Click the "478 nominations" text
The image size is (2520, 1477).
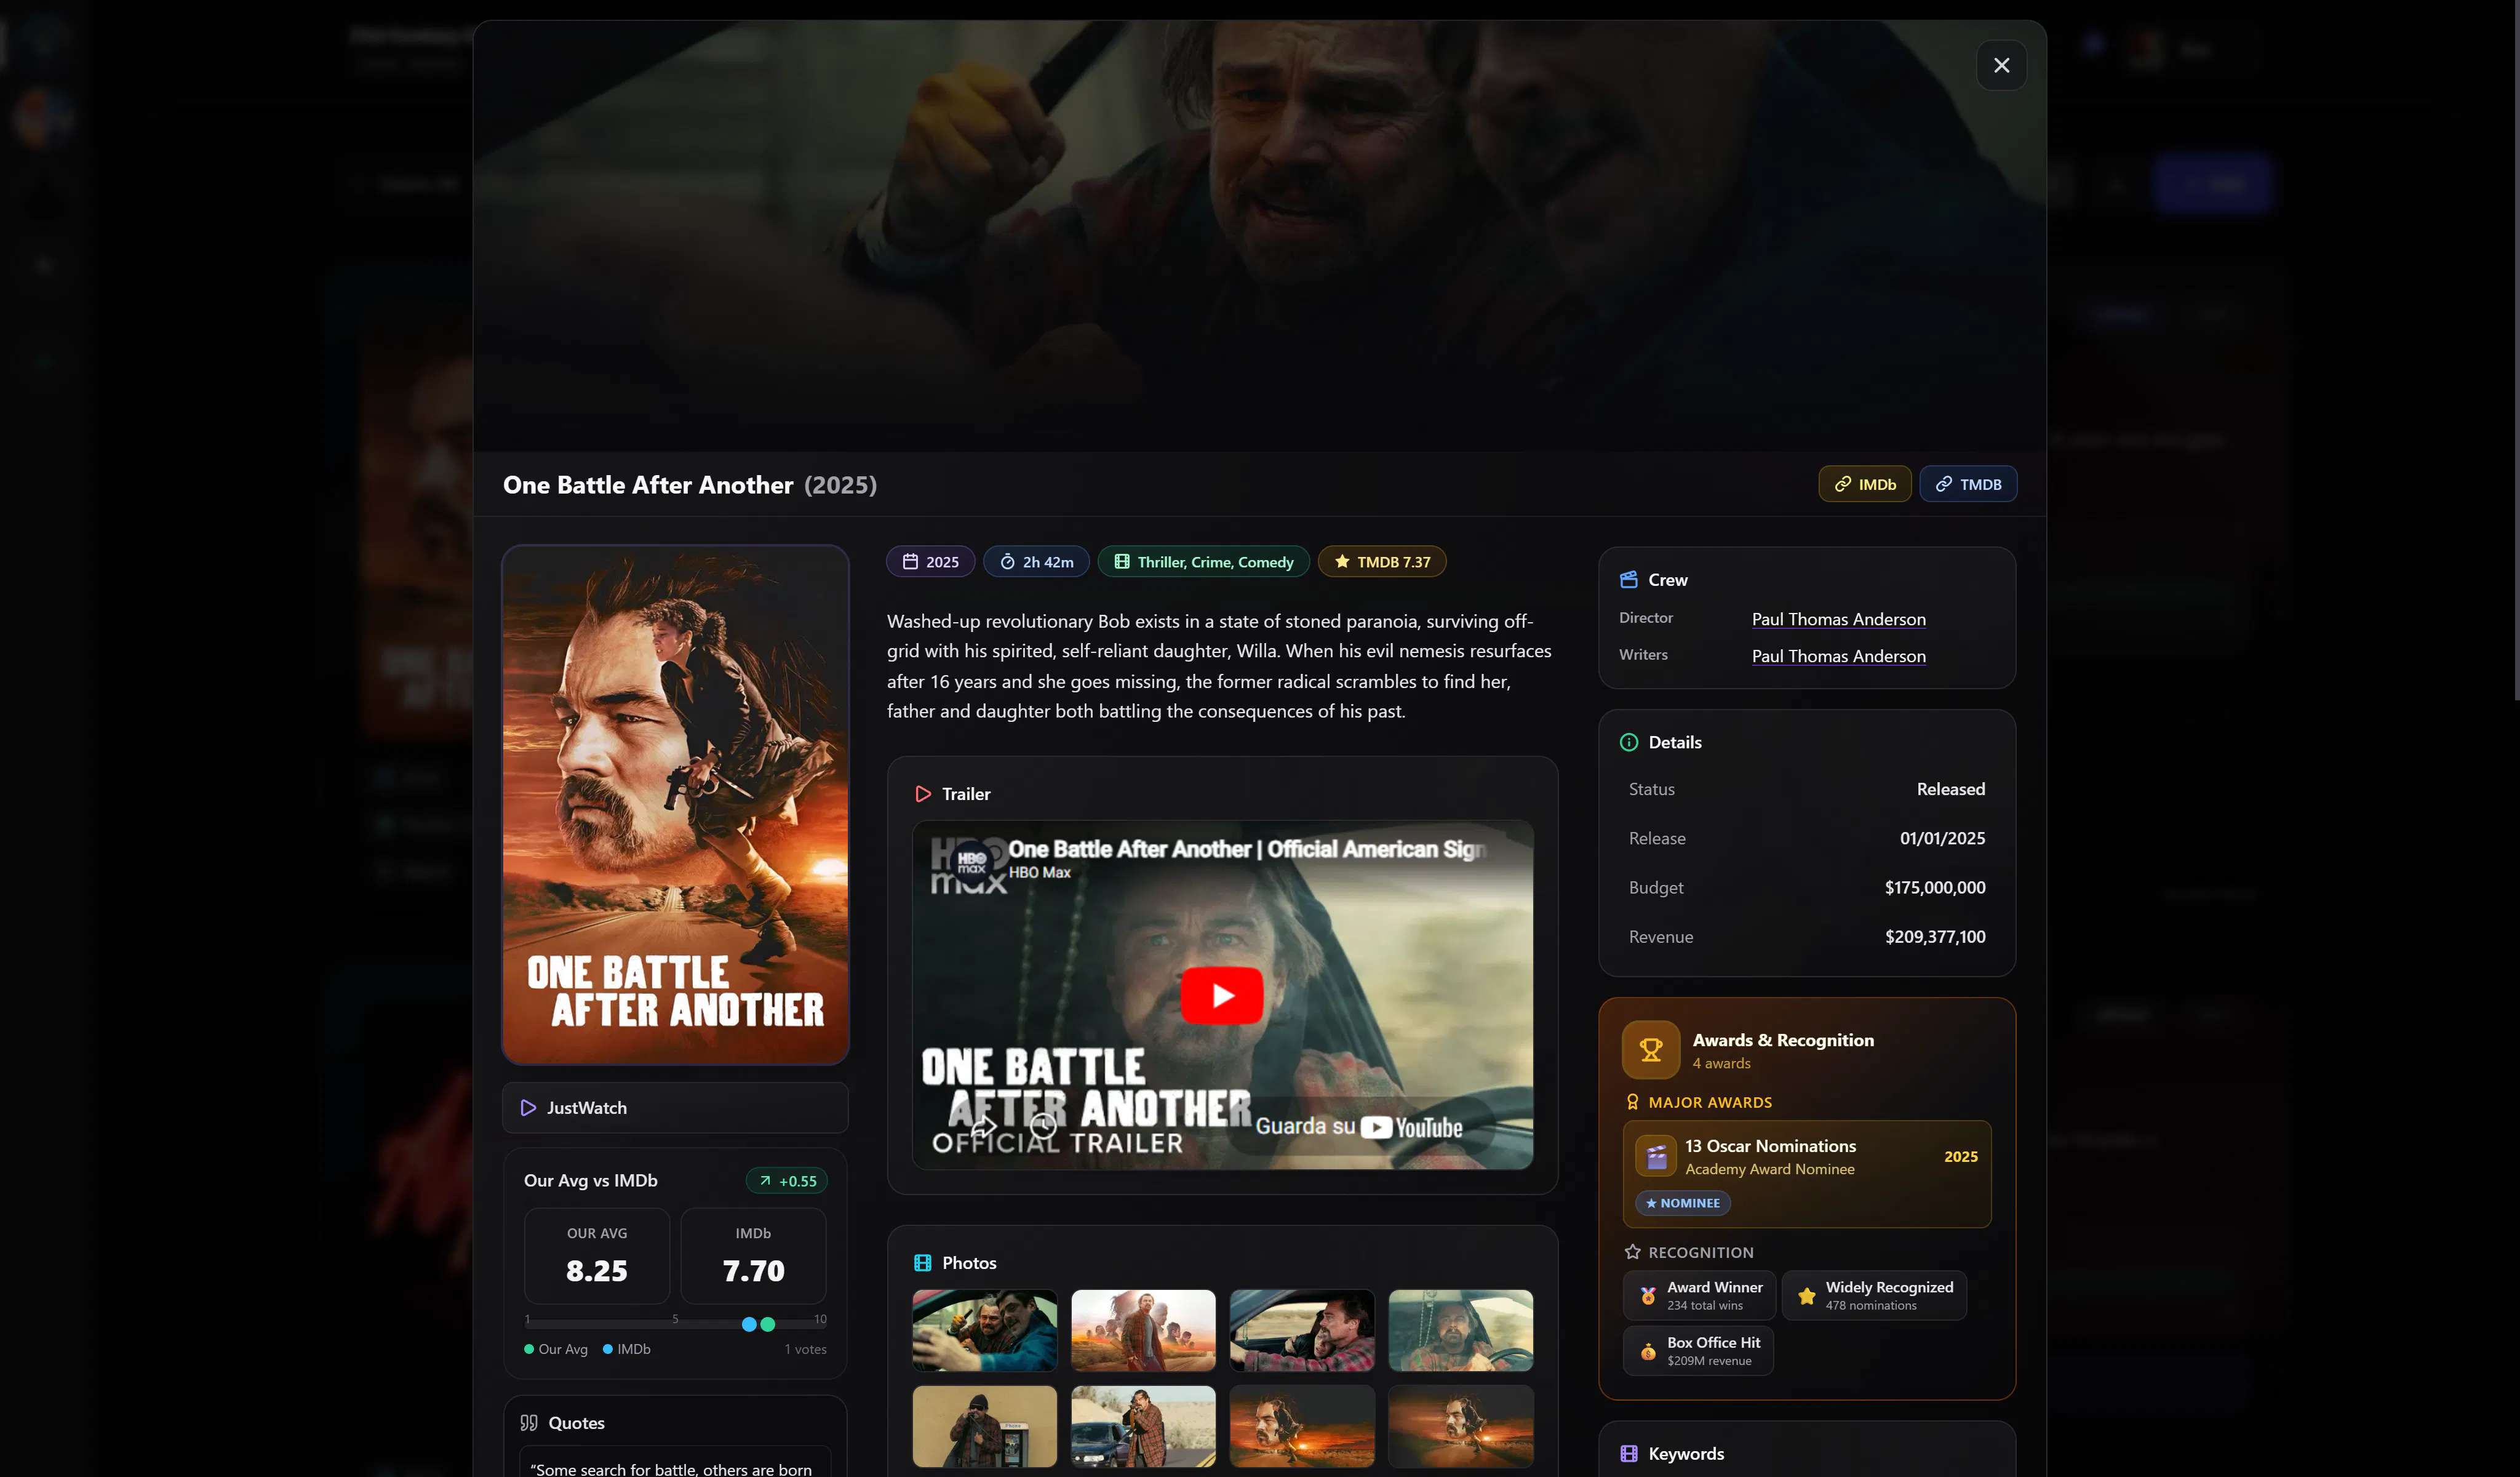(x=1870, y=1306)
